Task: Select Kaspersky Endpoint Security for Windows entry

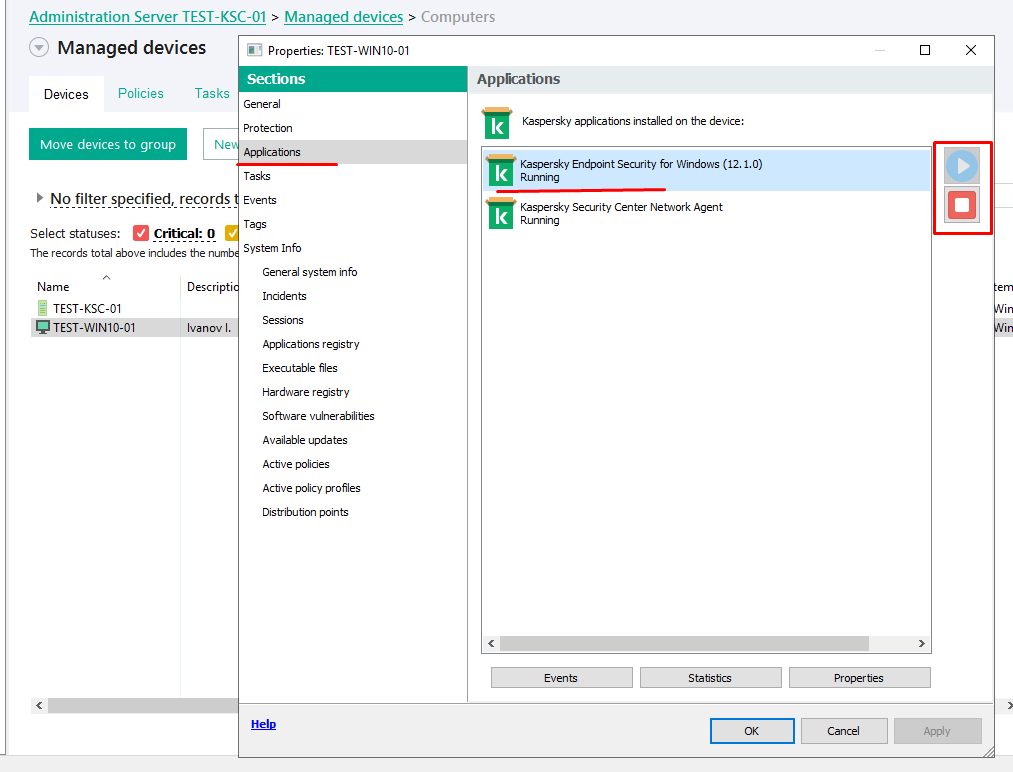Action: [x=706, y=171]
